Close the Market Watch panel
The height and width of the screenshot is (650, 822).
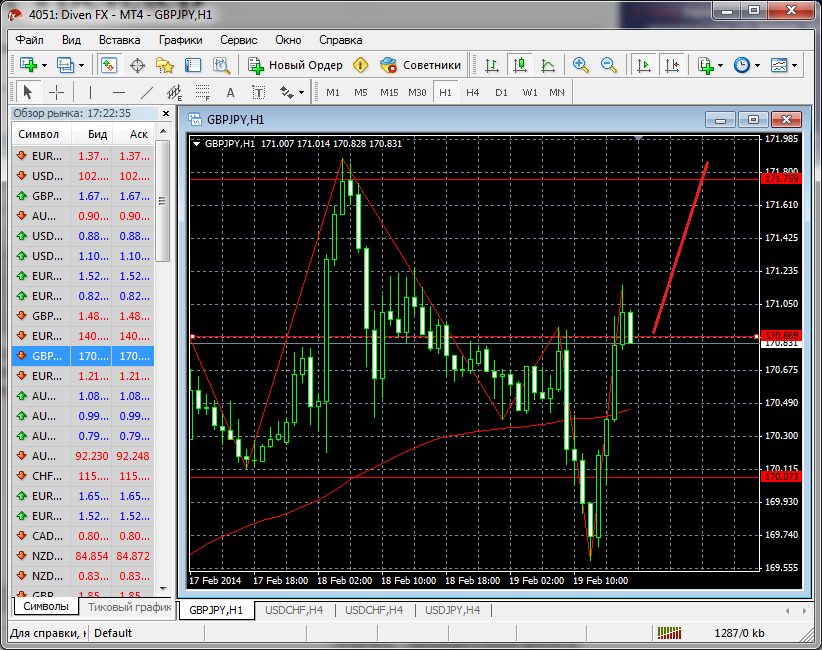(166, 113)
